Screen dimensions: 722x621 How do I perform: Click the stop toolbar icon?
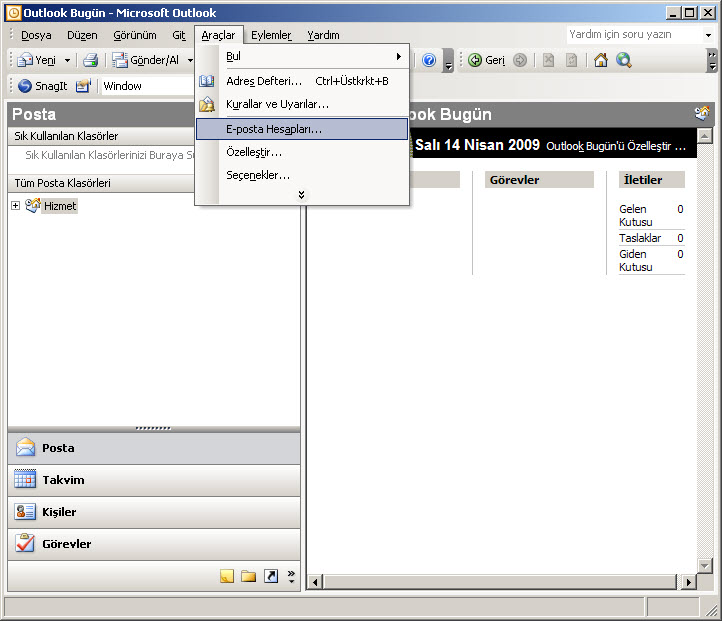pos(548,60)
